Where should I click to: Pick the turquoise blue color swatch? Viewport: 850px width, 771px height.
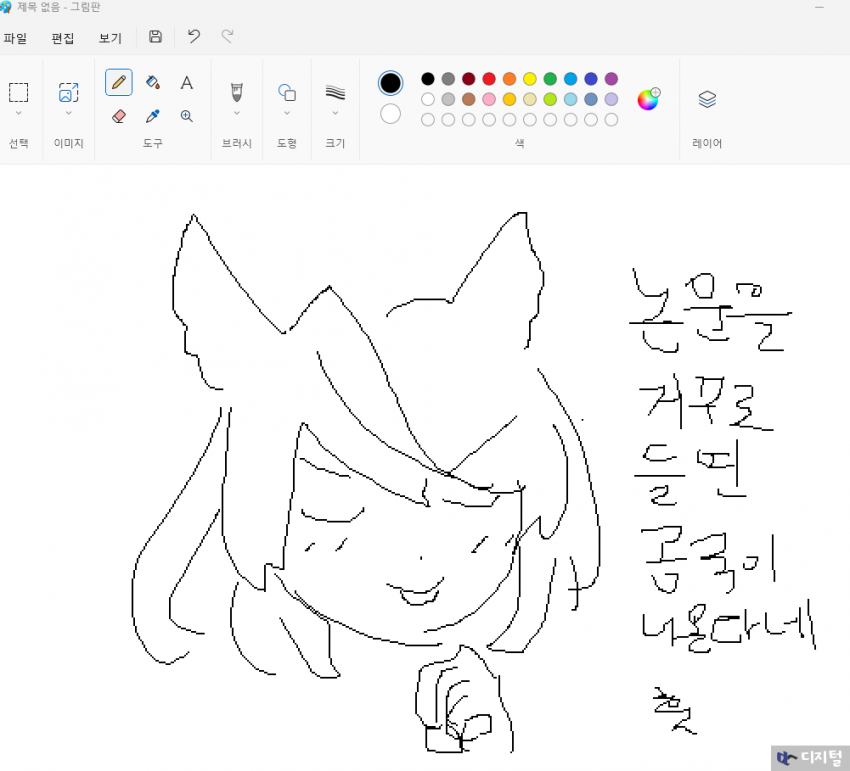click(x=570, y=79)
